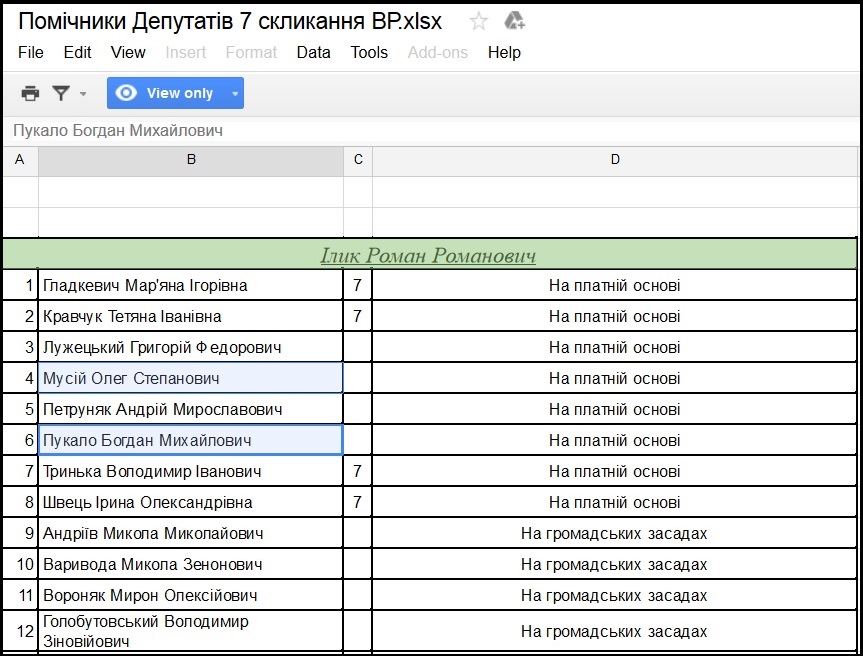Screen dimensions: 863x656
Task: Click the eye icon on View only
Action: 126,93
